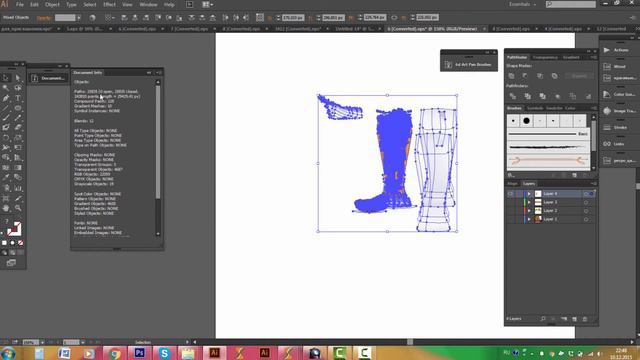Select the Type tool
The height and width of the screenshot is (360, 640).
[x=18, y=98]
